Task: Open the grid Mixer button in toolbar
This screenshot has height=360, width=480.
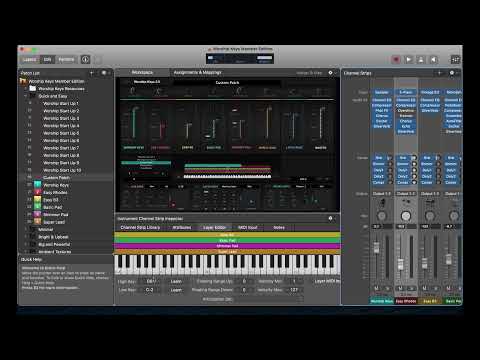Action: pos(455,60)
